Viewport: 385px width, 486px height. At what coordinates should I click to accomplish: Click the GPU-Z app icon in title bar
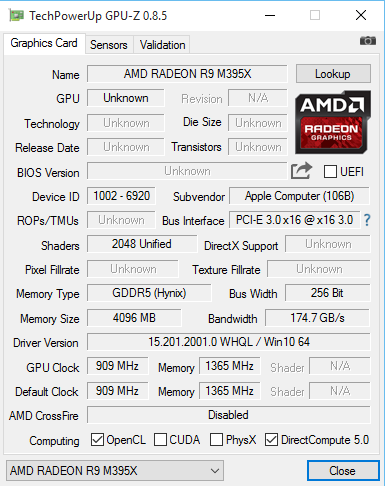tap(16, 16)
